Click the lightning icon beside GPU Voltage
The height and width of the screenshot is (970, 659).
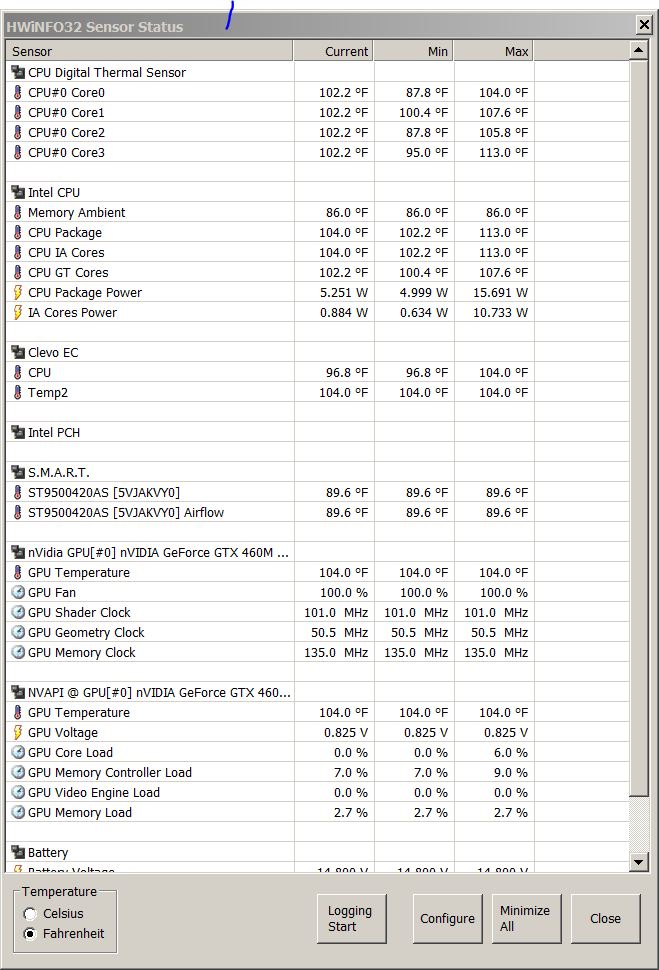[17, 732]
